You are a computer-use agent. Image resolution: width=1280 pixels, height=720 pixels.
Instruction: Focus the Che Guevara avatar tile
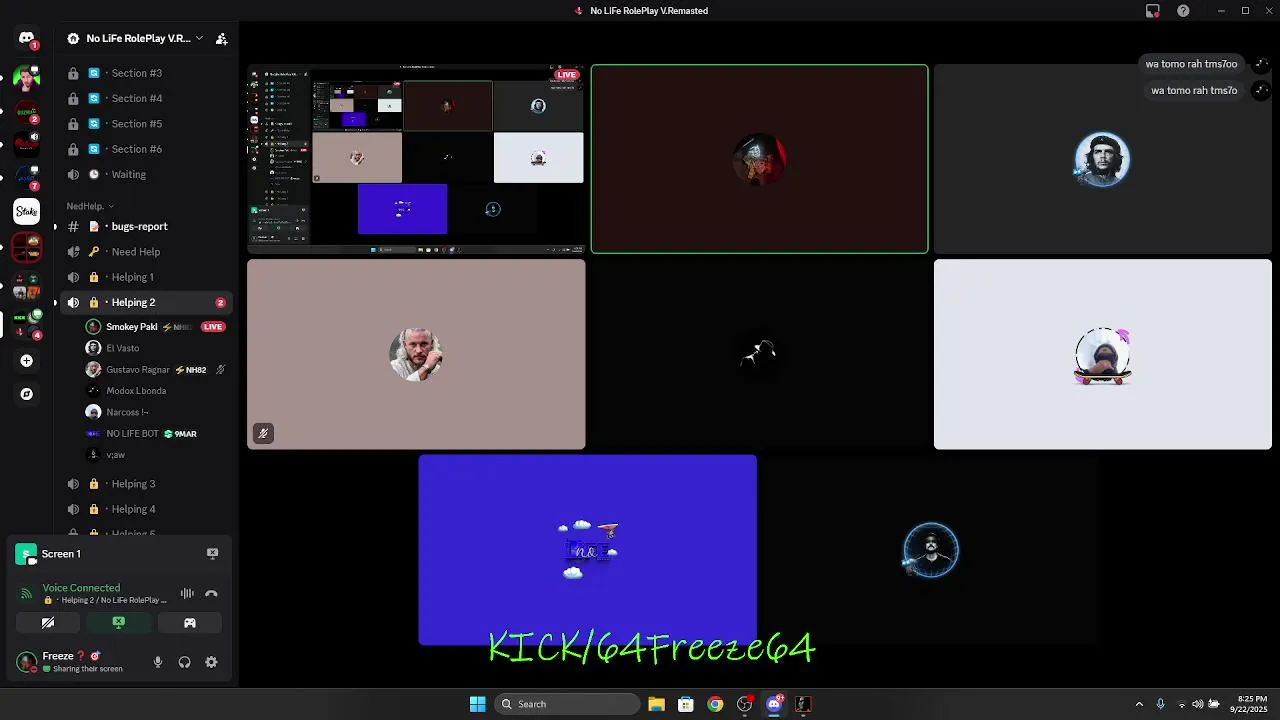[x=1103, y=159]
